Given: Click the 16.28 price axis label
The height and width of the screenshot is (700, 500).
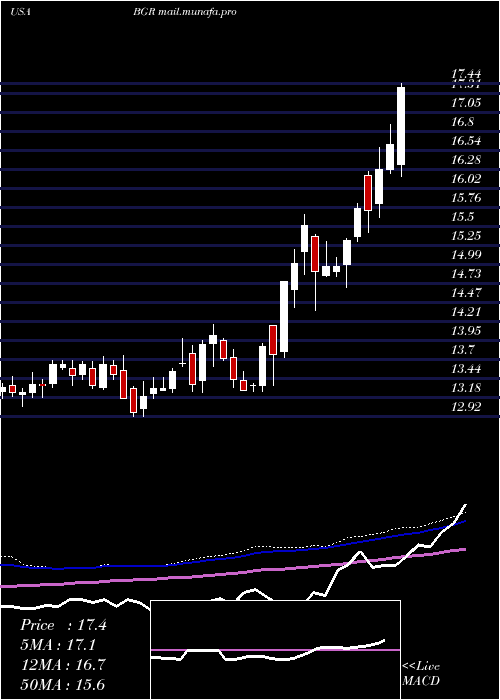Looking at the screenshot, I should [x=466, y=160].
